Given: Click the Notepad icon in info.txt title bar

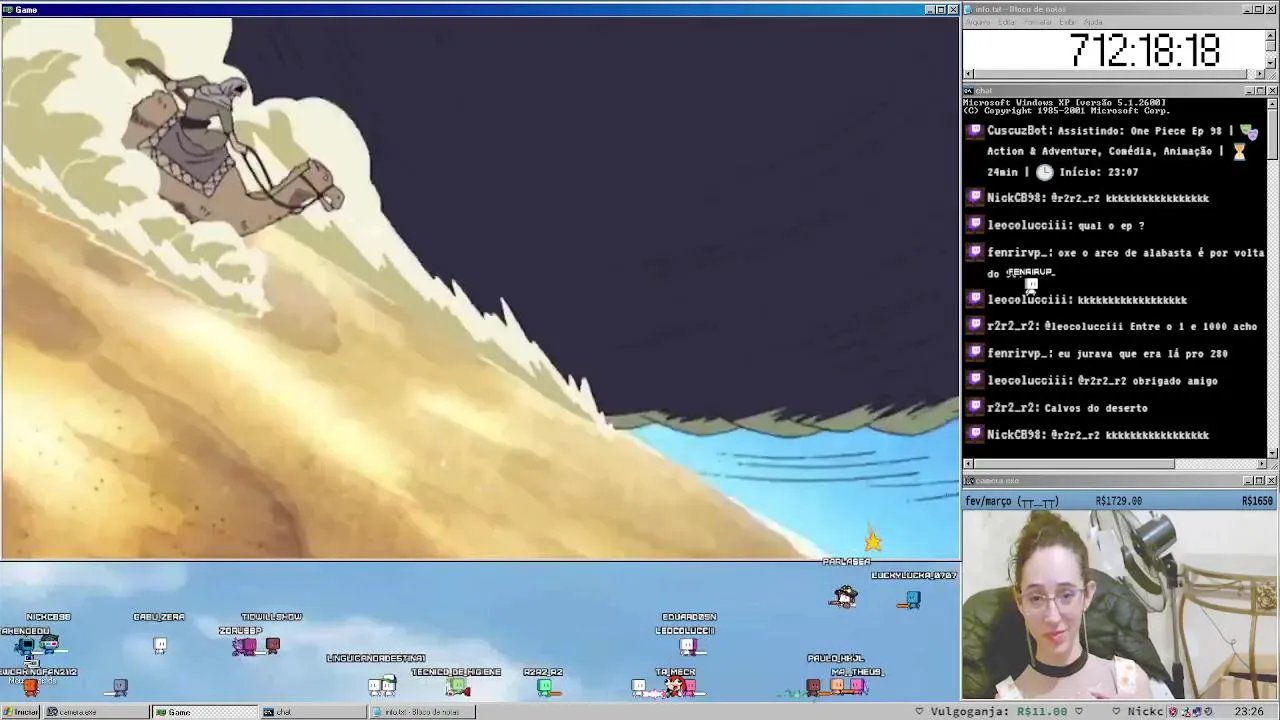Looking at the screenshot, I should click(x=968, y=9).
